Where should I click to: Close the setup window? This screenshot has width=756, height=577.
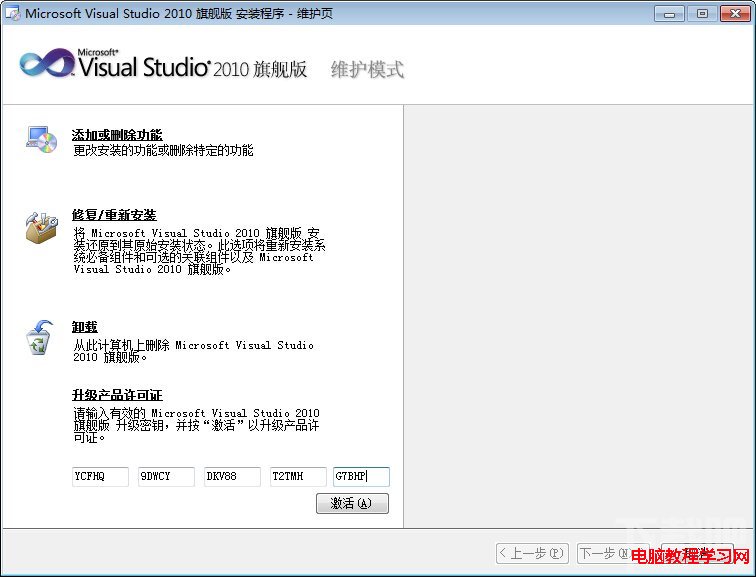(735, 13)
